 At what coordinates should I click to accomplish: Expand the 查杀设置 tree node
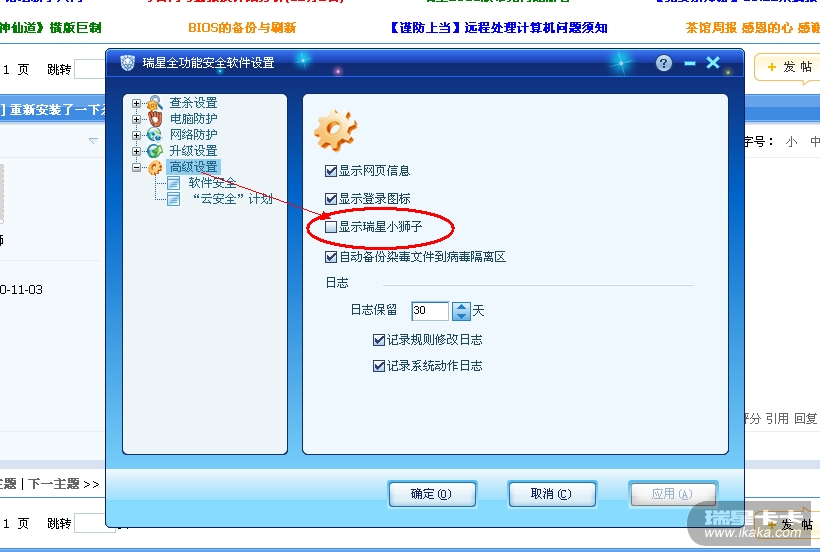pos(136,104)
